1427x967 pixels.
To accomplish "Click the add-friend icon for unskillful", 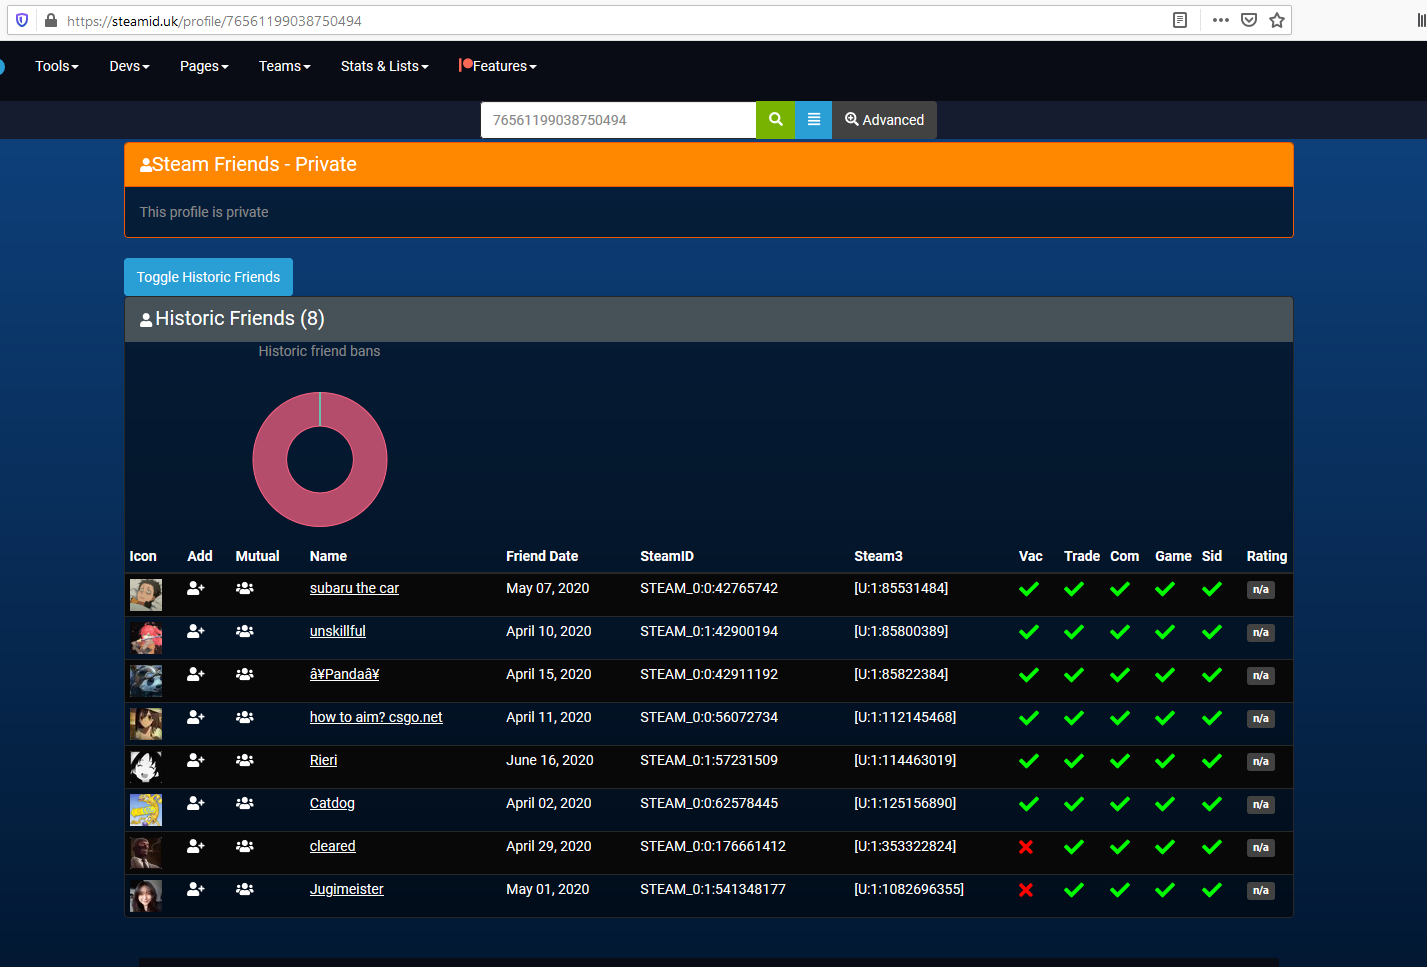I will 196,631.
